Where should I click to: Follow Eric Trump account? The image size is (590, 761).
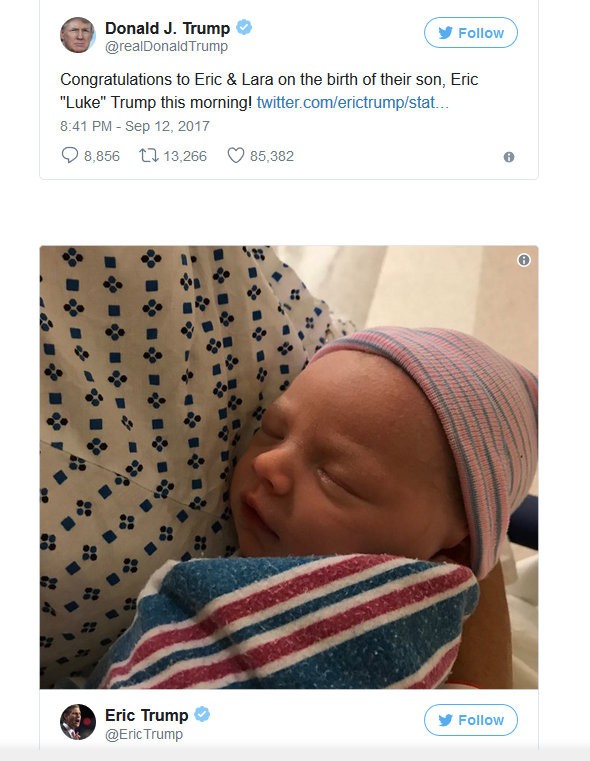tap(471, 720)
